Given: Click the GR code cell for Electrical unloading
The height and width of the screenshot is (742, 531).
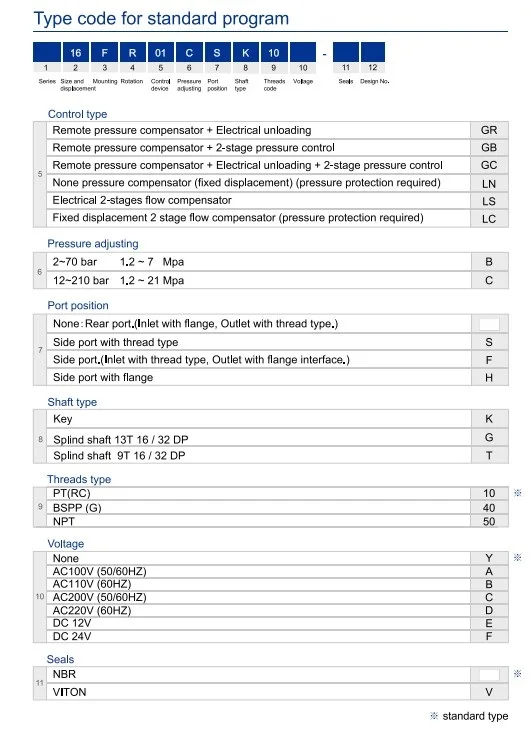Looking at the screenshot, I should coord(489,130).
